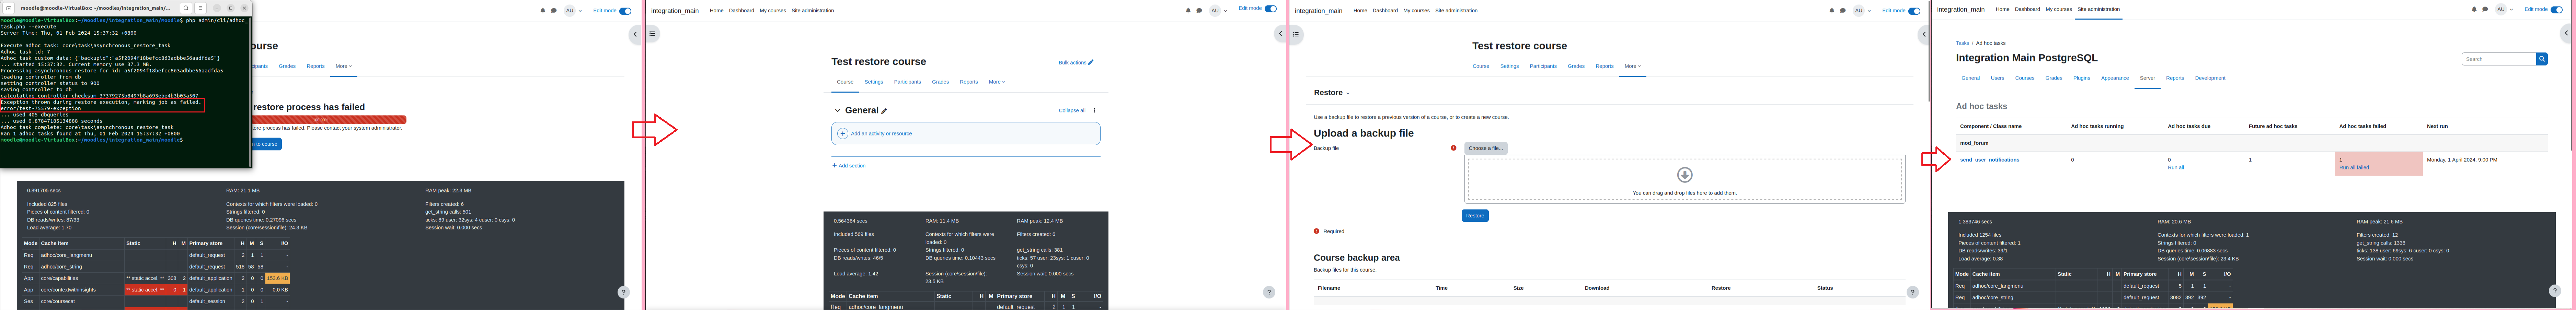The width and height of the screenshot is (2576, 310).
Task: Click the download arrow in the file dropzone
Action: pyautogui.click(x=1684, y=175)
